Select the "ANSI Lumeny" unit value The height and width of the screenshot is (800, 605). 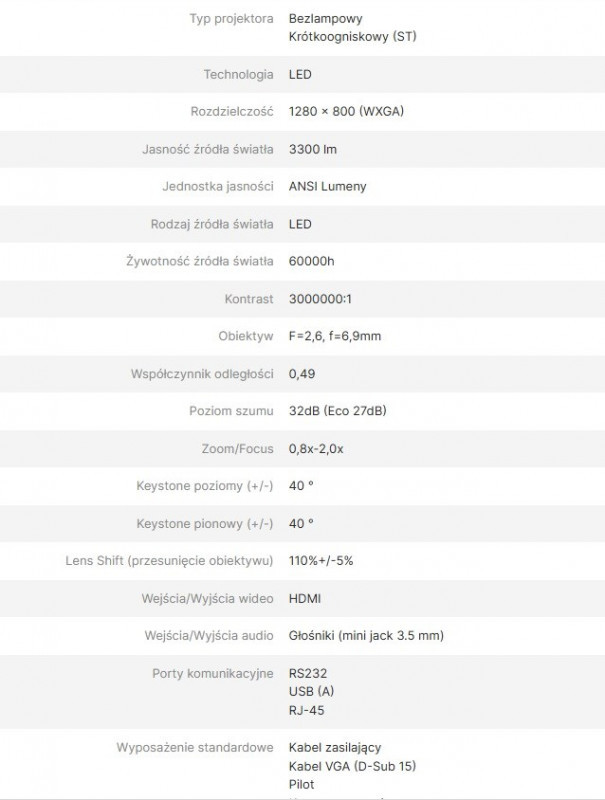[327, 186]
